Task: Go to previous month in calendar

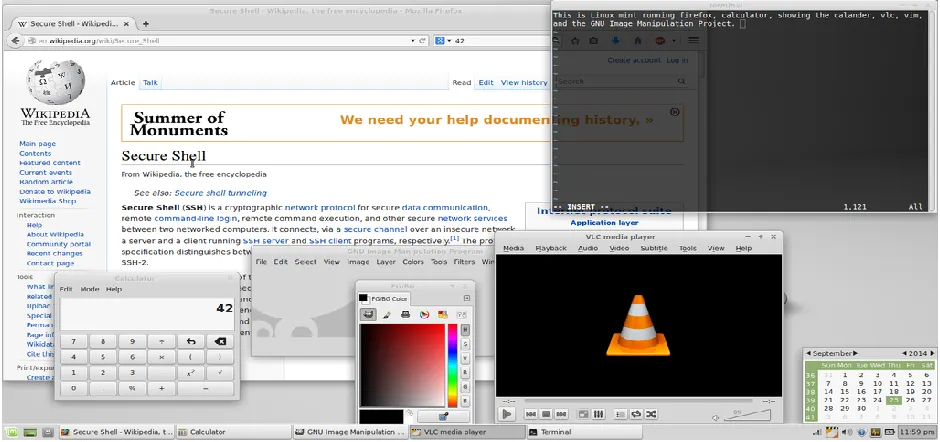Action: tap(808, 354)
